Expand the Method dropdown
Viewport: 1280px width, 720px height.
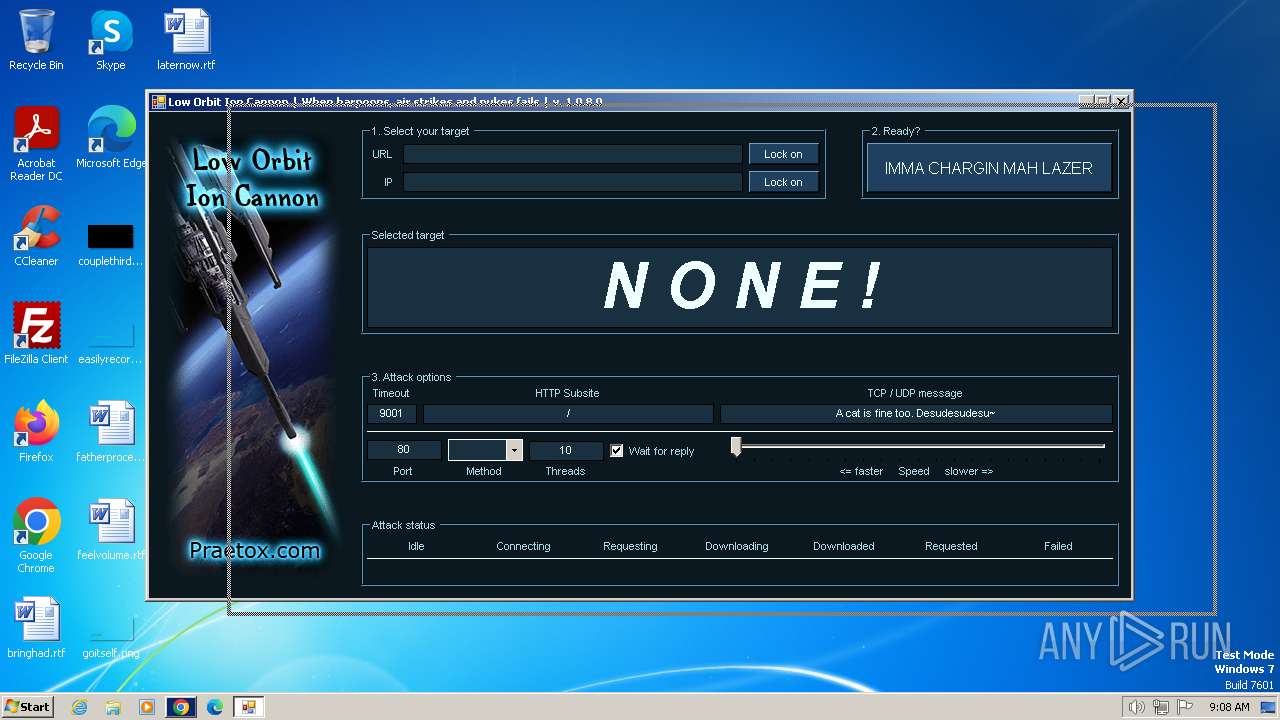click(514, 450)
